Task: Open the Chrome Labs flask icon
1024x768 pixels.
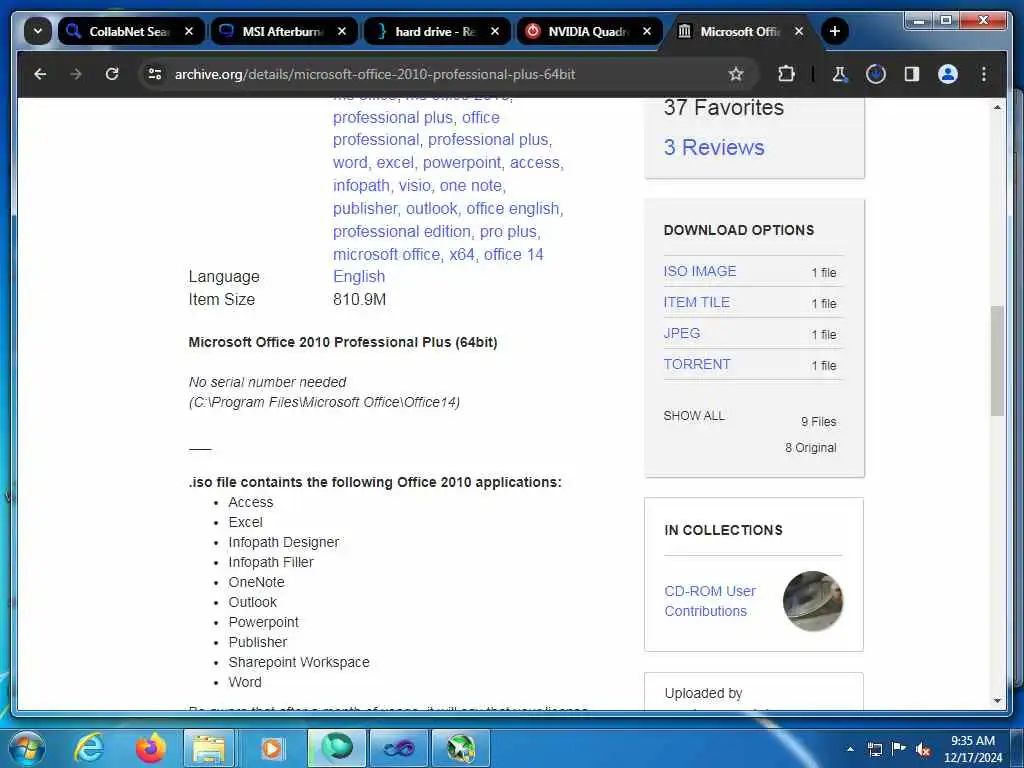Action: [x=840, y=74]
